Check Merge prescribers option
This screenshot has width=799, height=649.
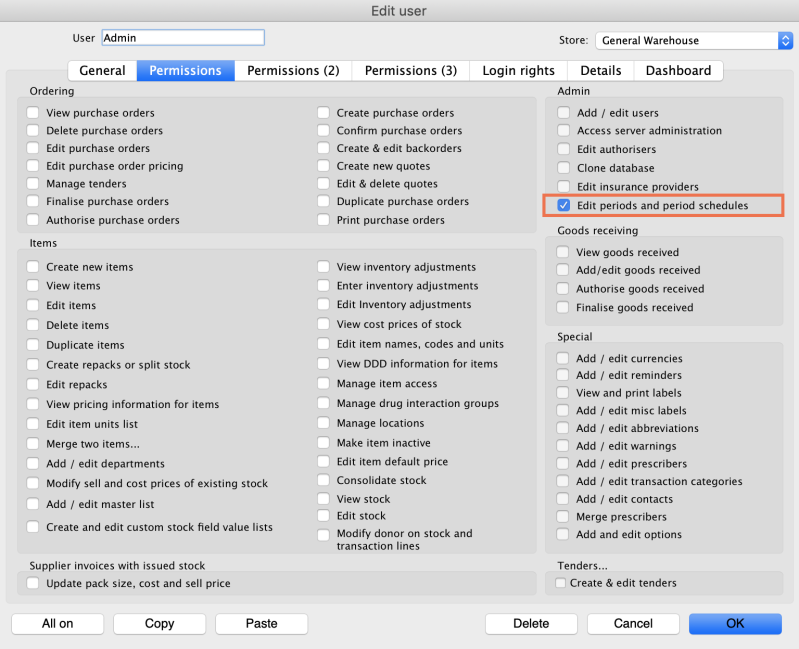[x=563, y=517]
